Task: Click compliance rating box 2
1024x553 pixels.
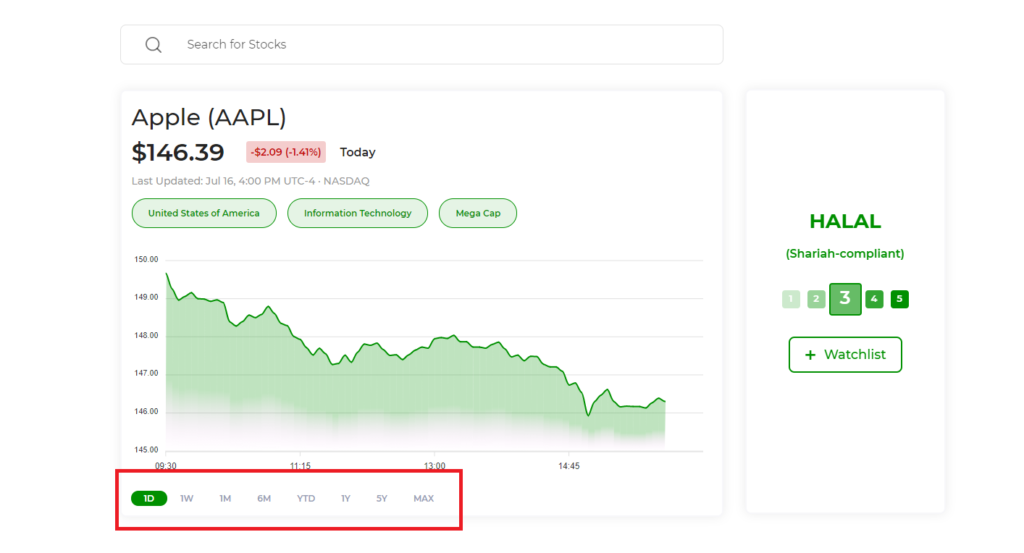Action: pyautogui.click(x=816, y=299)
